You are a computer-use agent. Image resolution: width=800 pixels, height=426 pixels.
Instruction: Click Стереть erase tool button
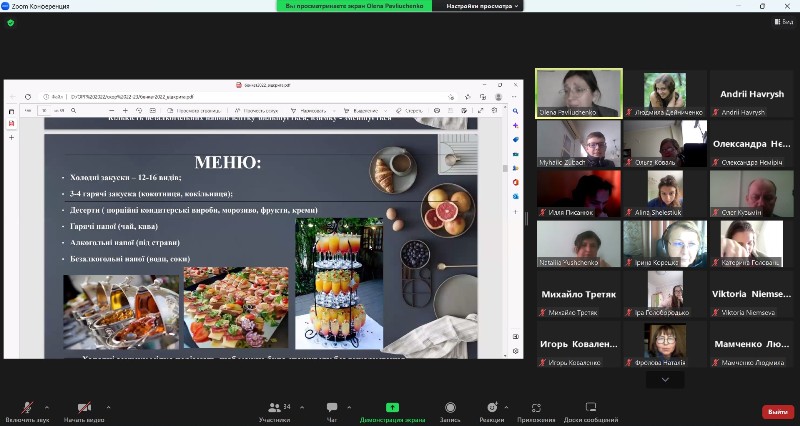[410, 110]
